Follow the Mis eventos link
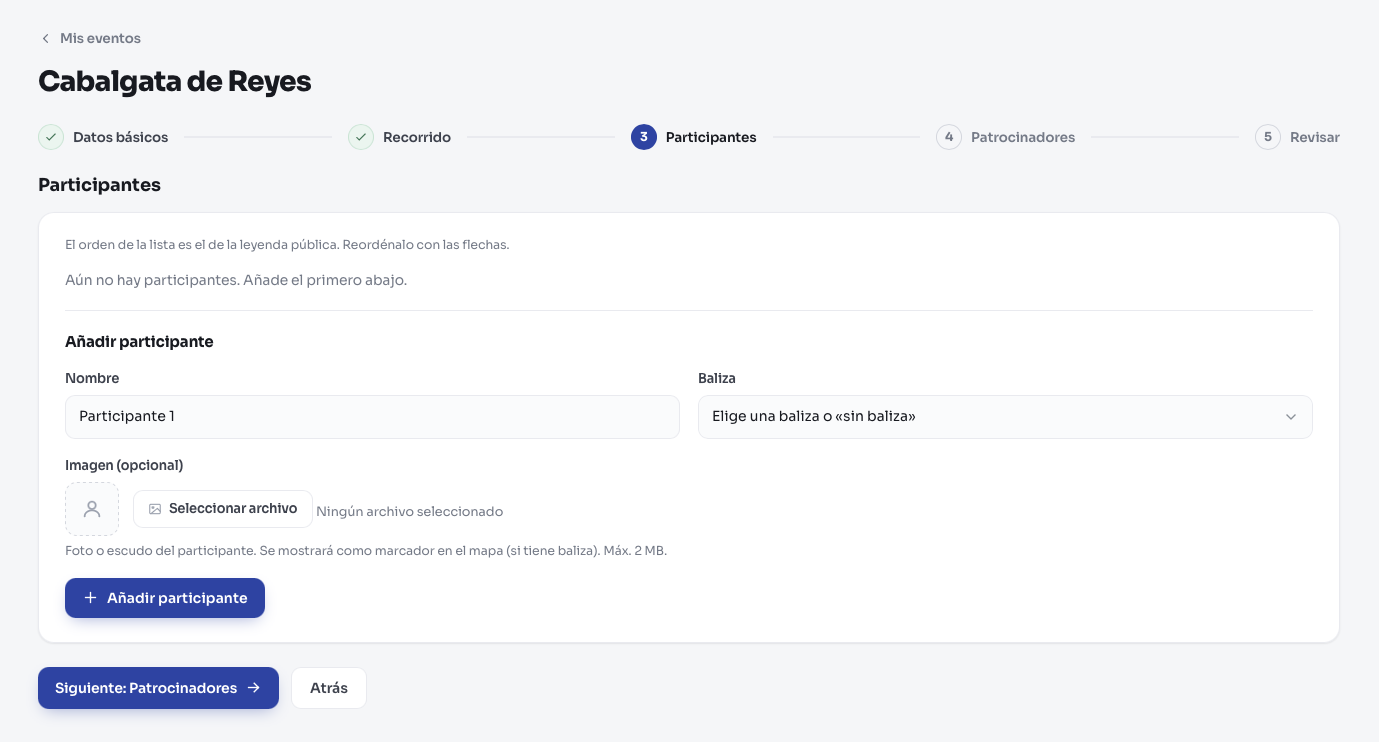The width and height of the screenshot is (1379, 742). click(100, 38)
